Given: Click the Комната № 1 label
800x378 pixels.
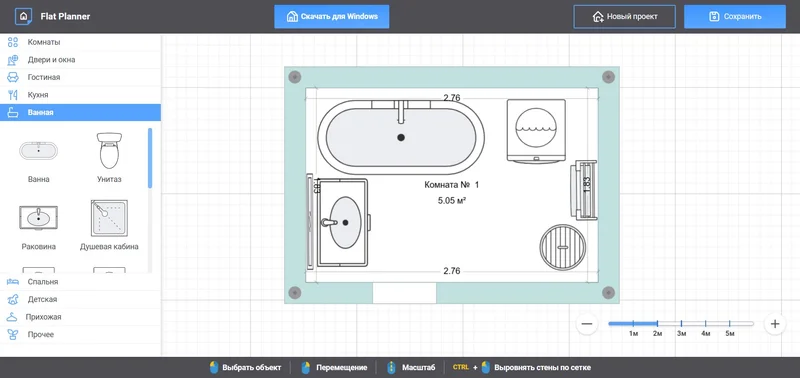Looking at the screenshot, I should (452, 185).
